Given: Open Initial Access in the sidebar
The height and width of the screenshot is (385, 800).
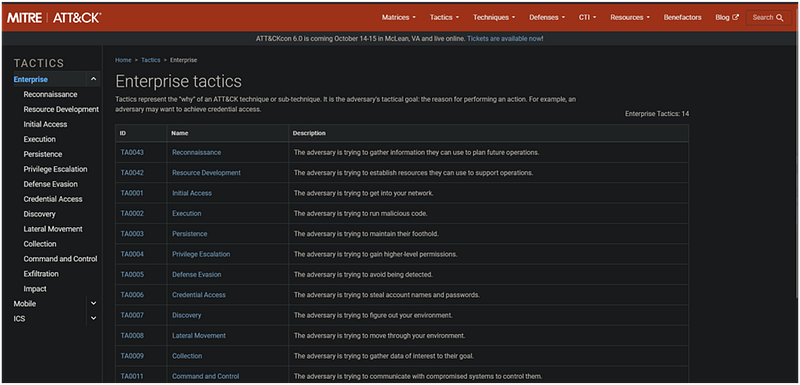Looking at the screenshot, I should click(45, 124).
